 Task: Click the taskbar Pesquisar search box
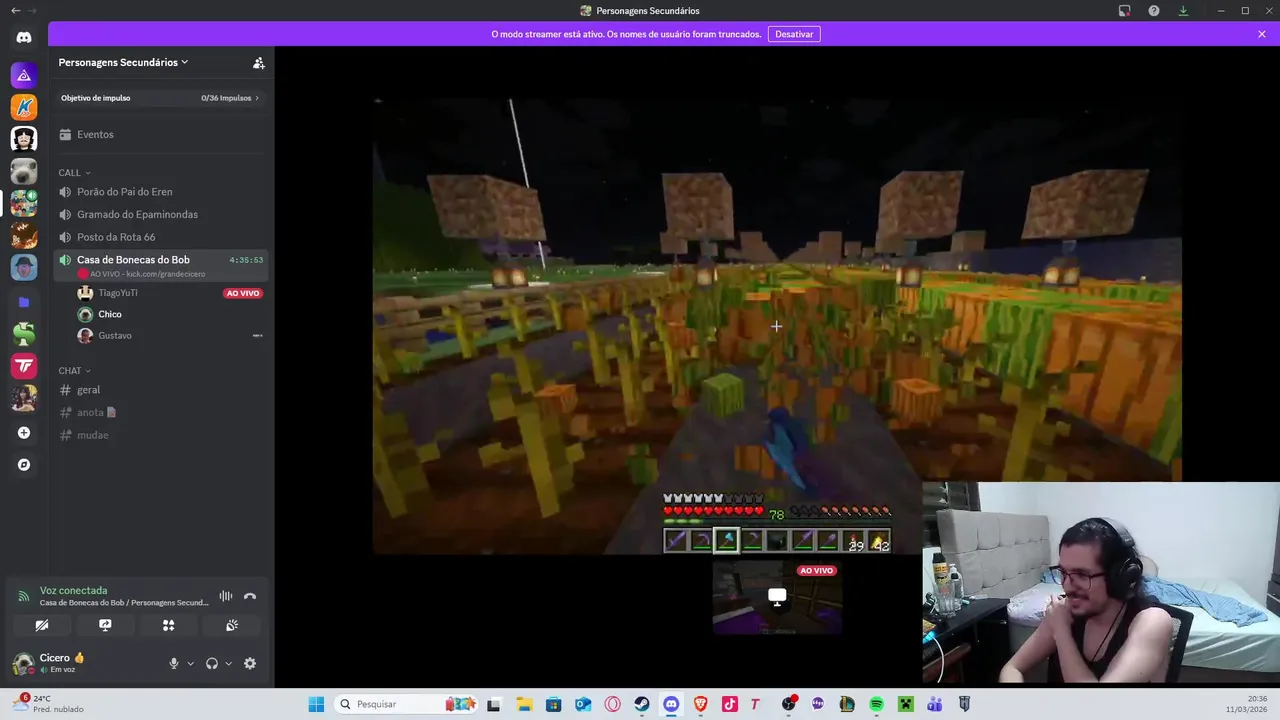pos(408,704)
